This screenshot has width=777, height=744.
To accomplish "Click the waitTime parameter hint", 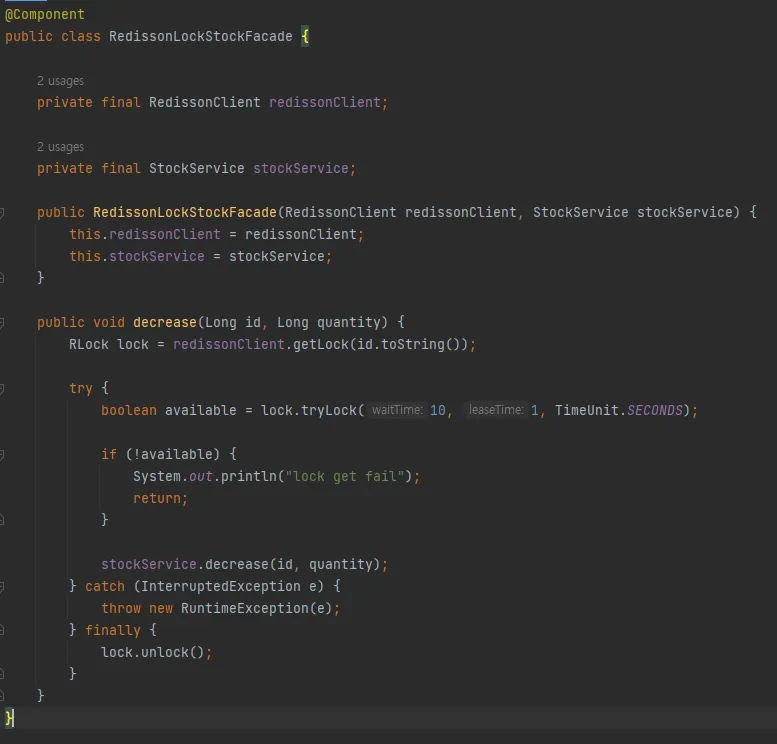I will [397, 410].
